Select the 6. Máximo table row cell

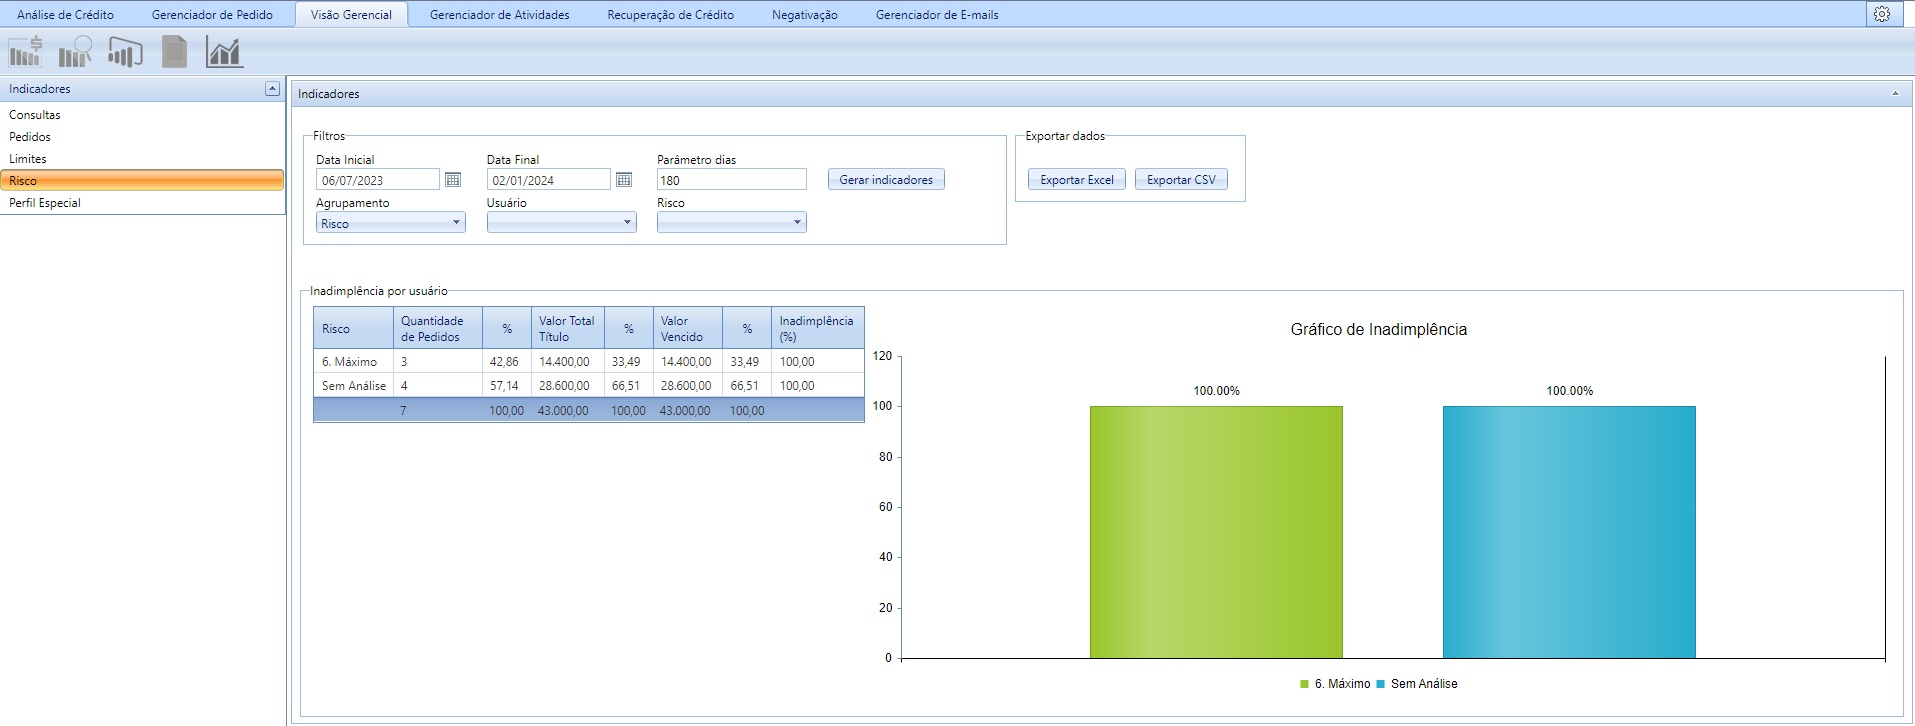pos(353,362)
